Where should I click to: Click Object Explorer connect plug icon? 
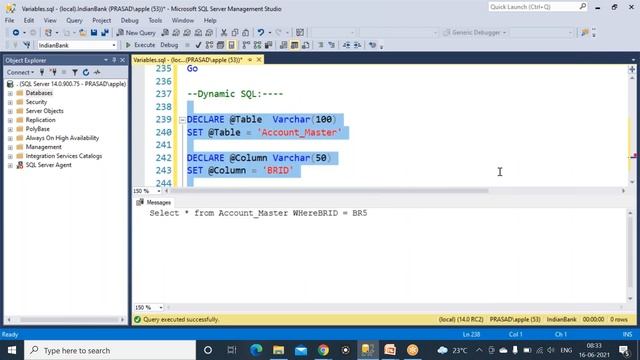(x=42, y=72)
